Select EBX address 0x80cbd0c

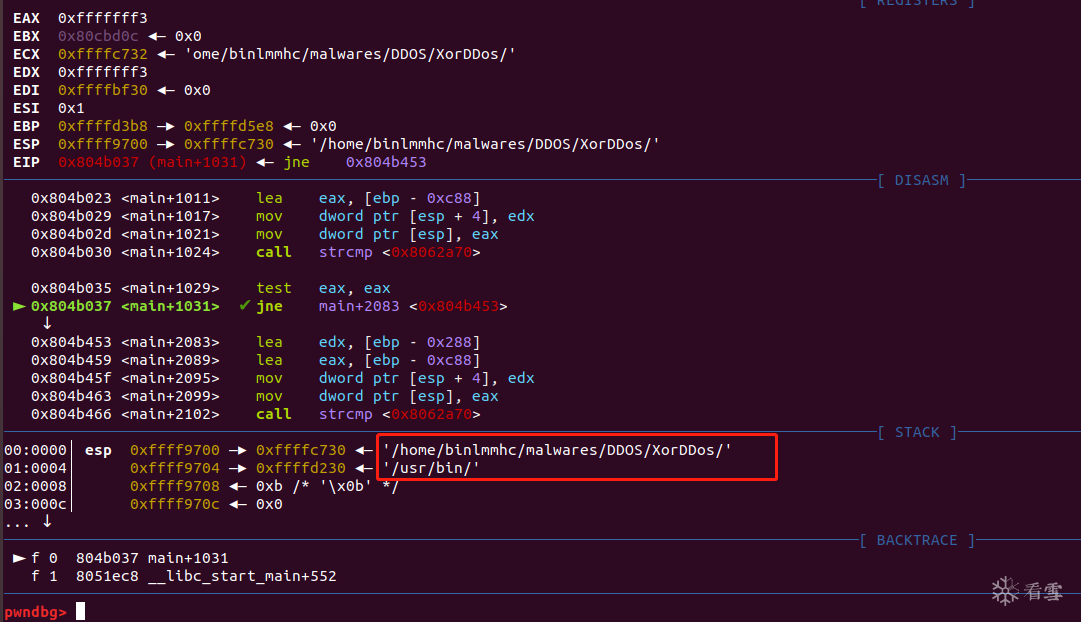(x=98, y=36)
